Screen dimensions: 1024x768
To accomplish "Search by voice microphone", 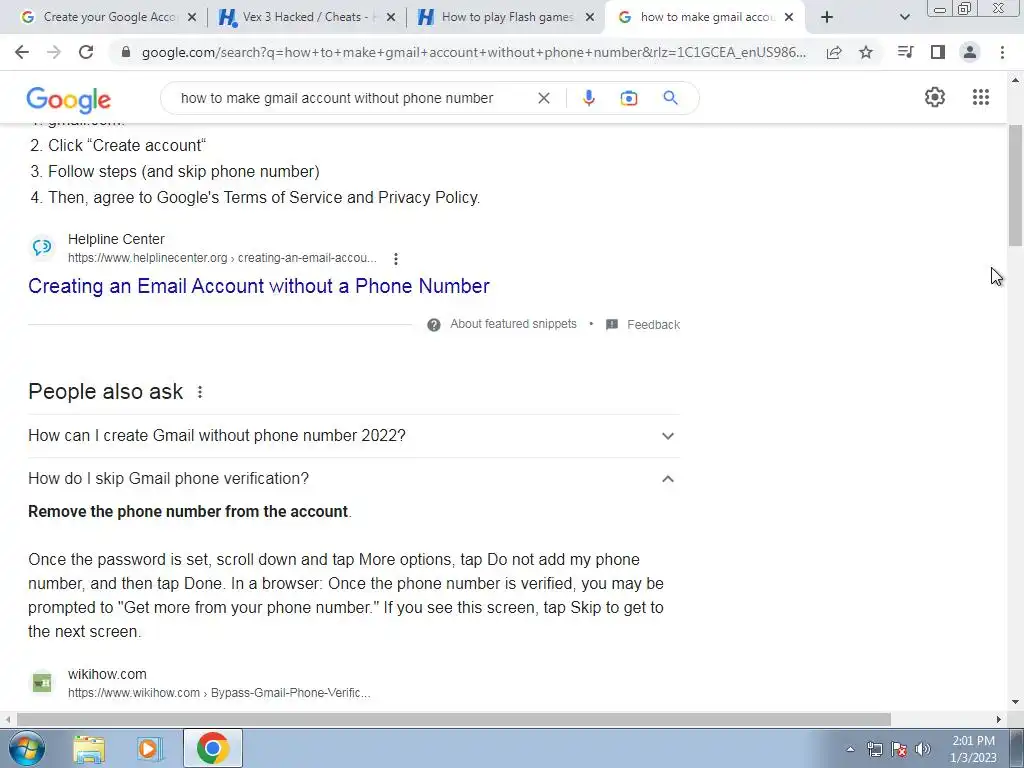I will [x=588, y=98].
